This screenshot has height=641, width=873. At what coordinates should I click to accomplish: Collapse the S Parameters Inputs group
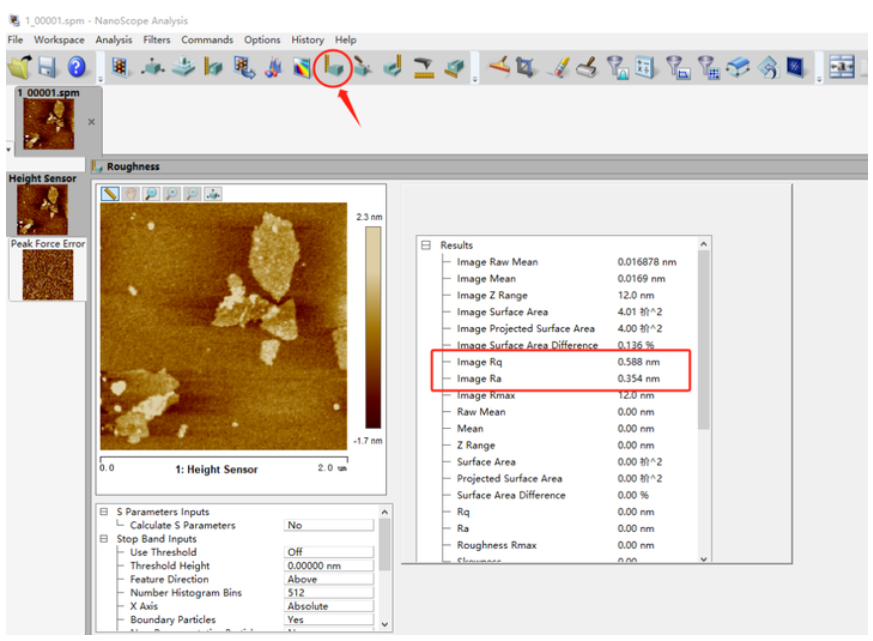[x=106, y=512]
